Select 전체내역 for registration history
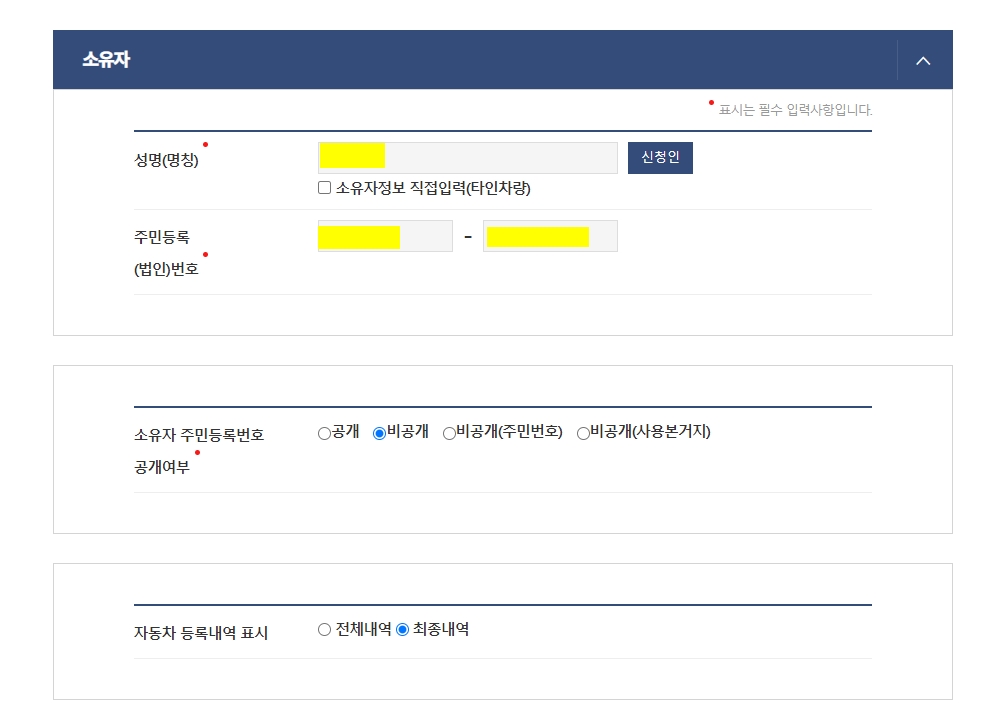The height and width of the screenshot is (706, 1002). pyautogui.click(x=324, y=630)
